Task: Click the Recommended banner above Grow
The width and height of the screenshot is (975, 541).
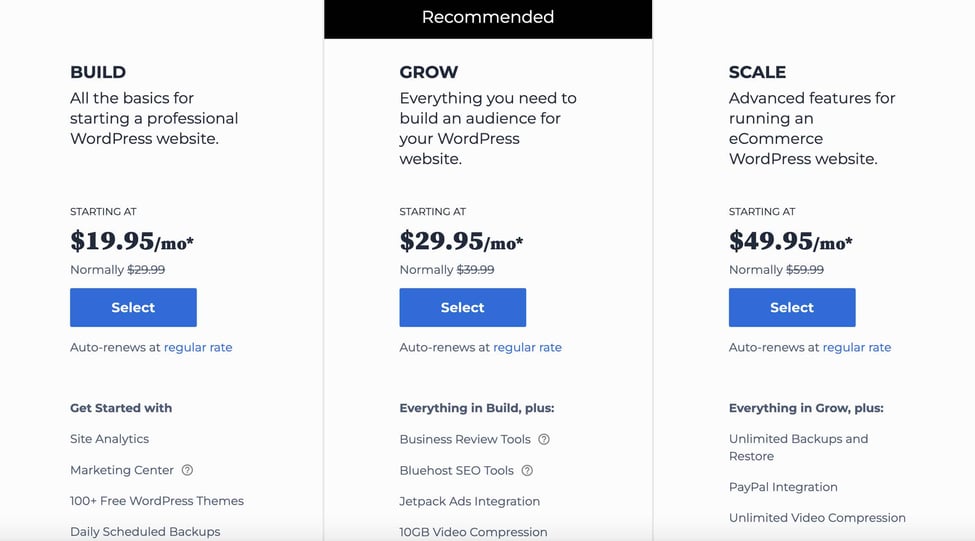Action: (488, 18)
